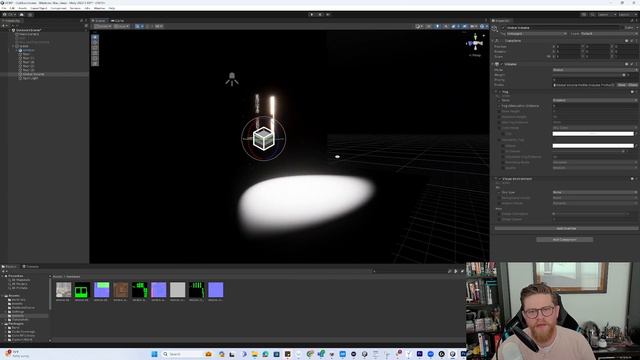Click the Hierarchy add (+) button
Image resolution: width=640 pixels, height=360 pixels.
pos(4,25)
